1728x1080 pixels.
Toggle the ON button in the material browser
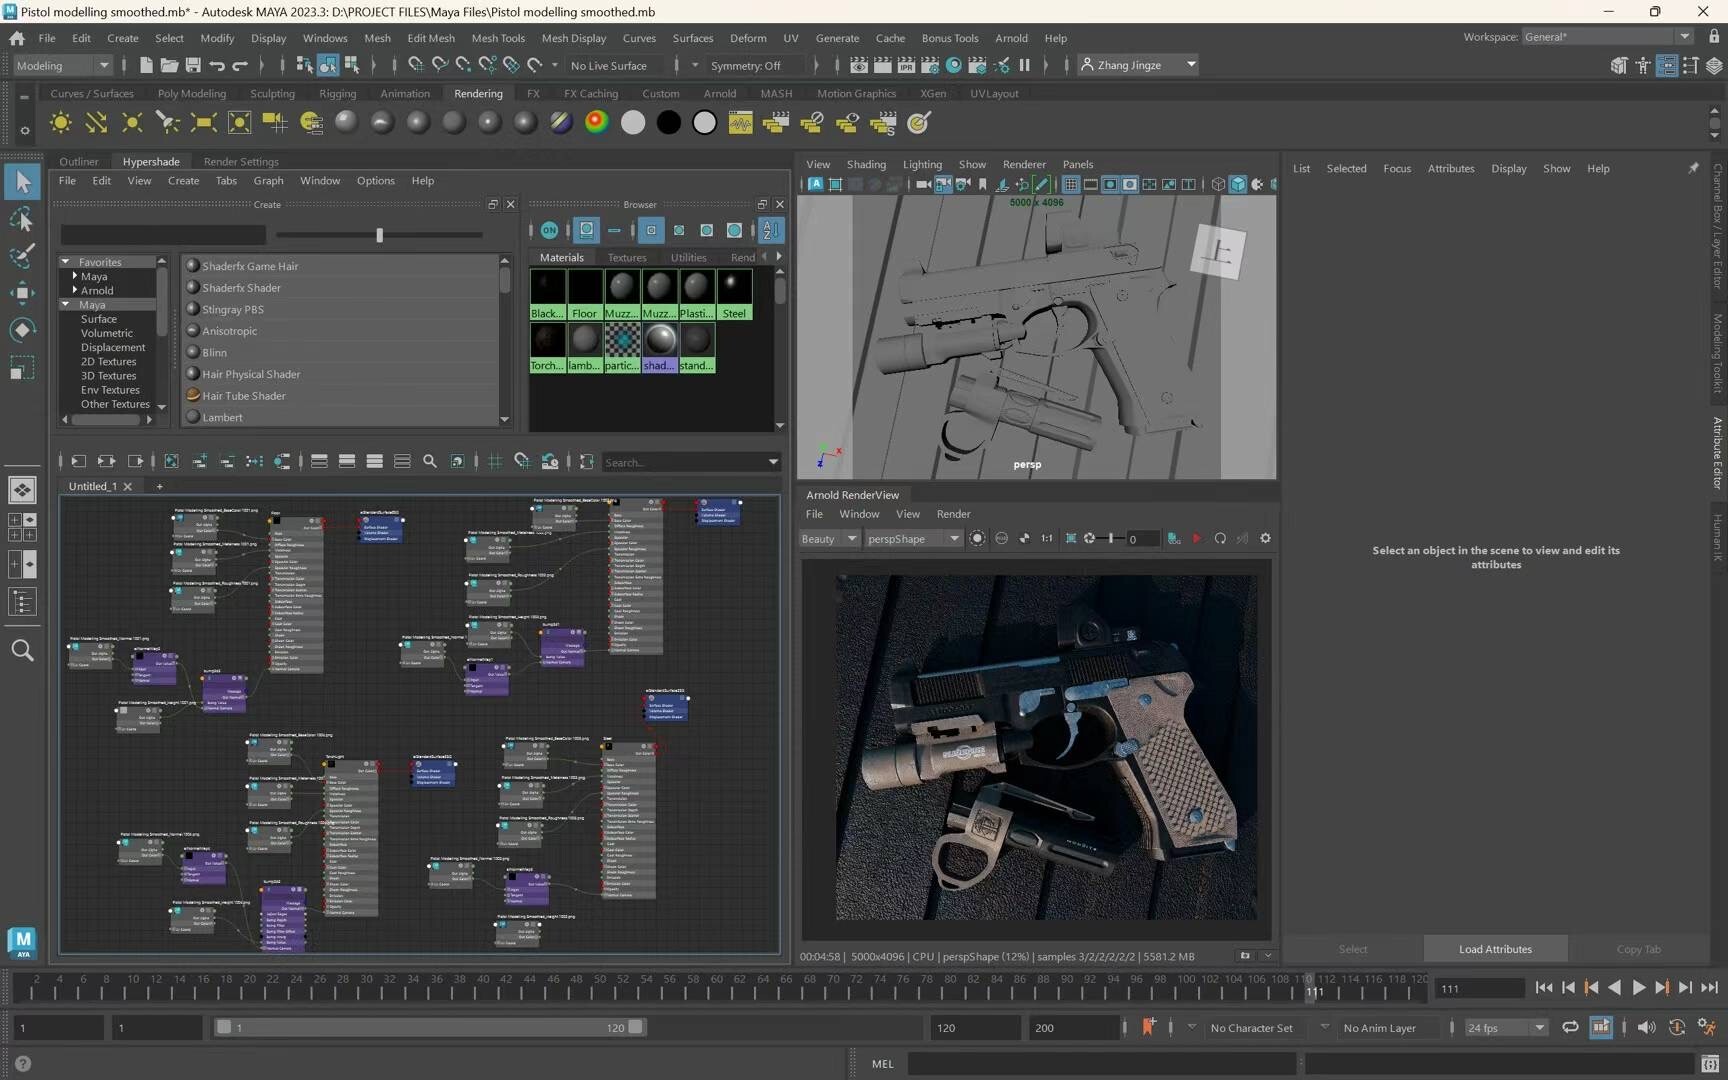click(549, 230)
